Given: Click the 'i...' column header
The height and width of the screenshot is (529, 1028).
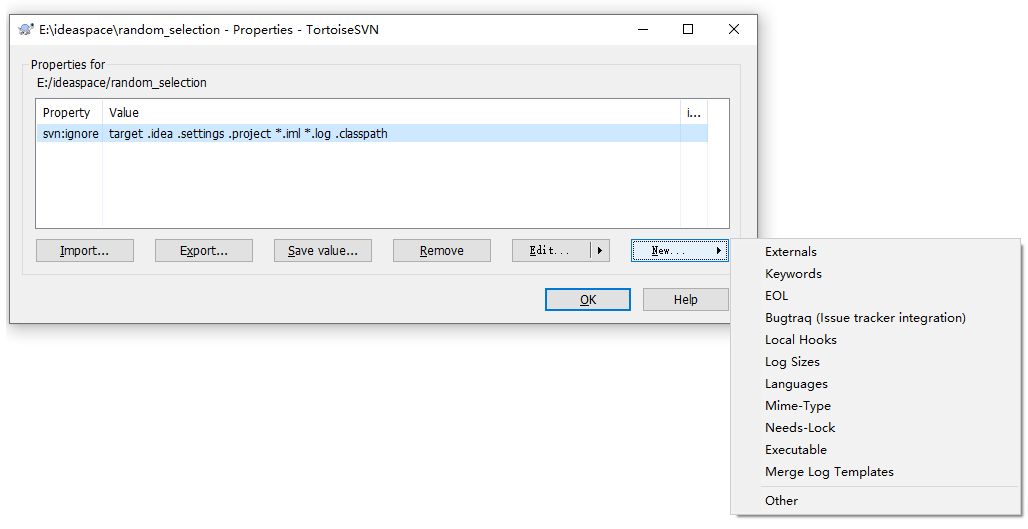Looking at the screenshot, I should pos(694,113).
